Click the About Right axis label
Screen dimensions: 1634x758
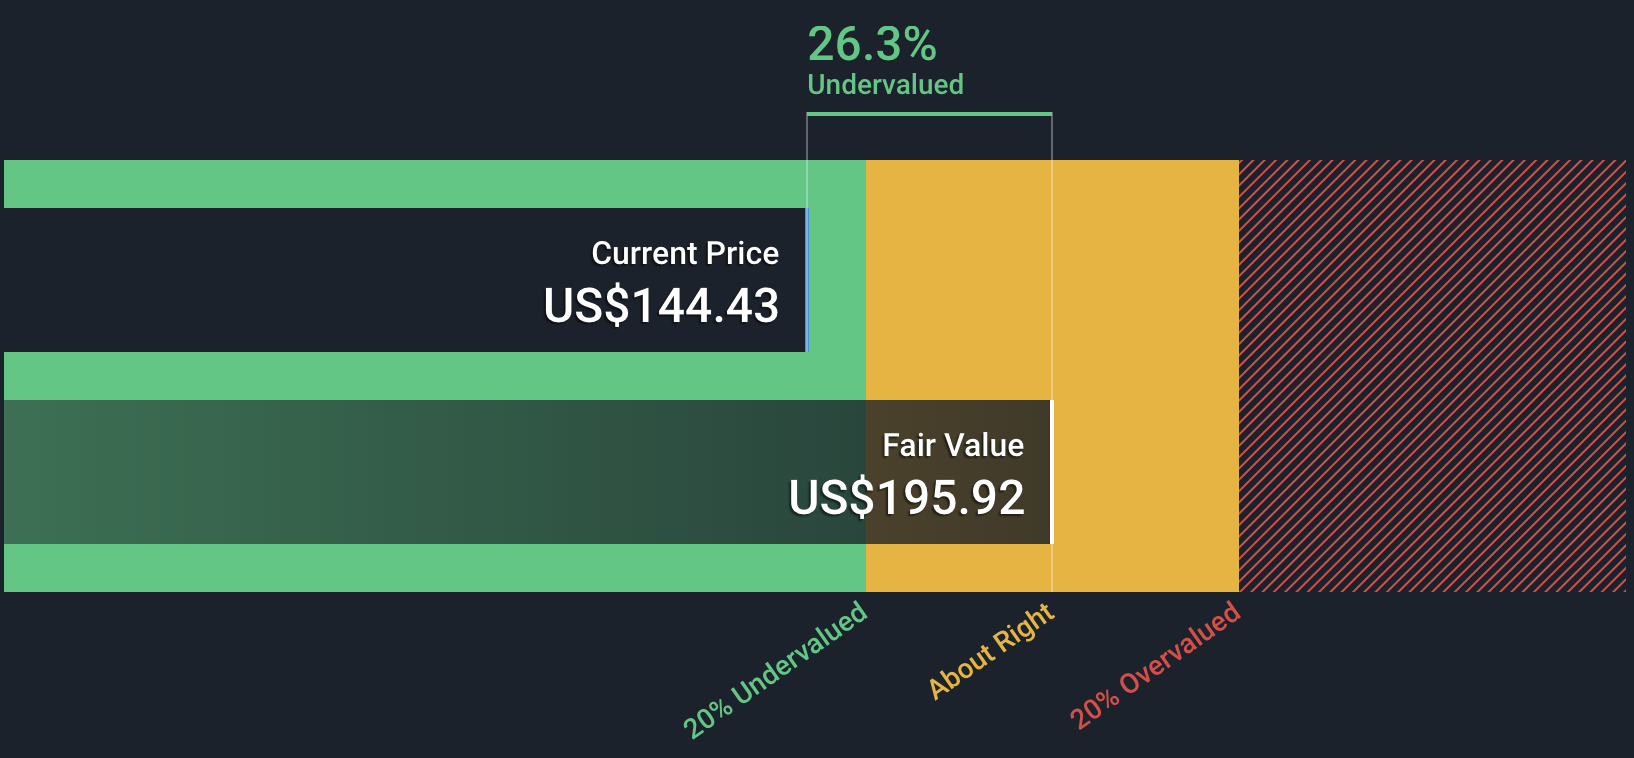coord(991,650)
